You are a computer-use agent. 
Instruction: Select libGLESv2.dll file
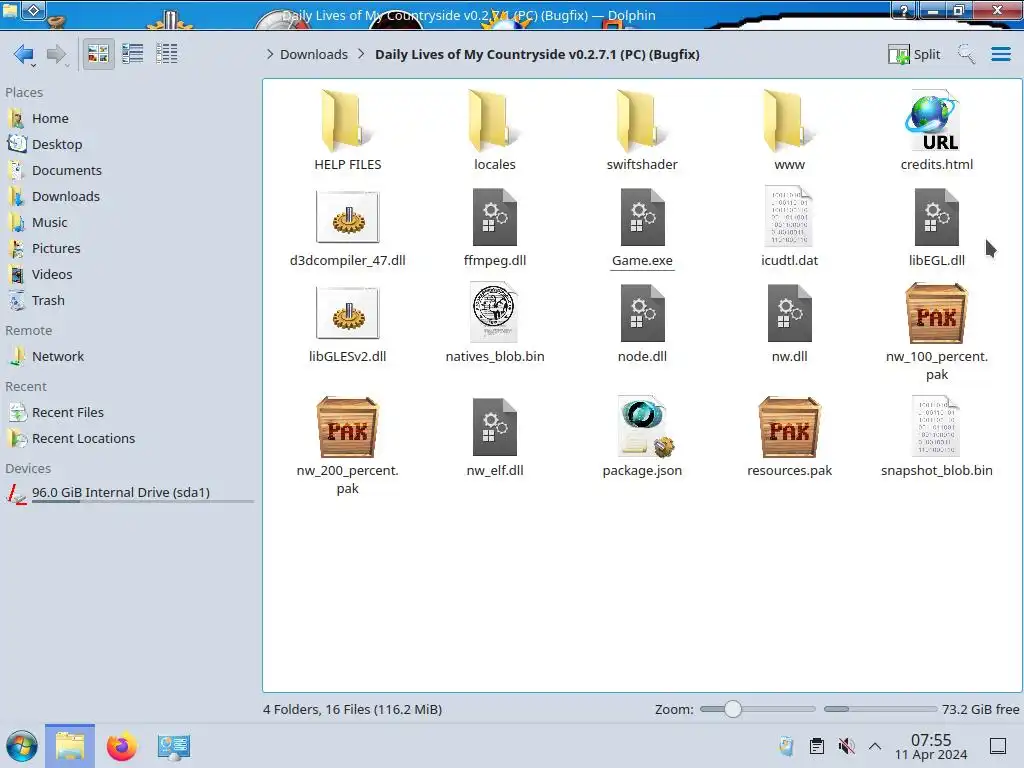(347, 323)
